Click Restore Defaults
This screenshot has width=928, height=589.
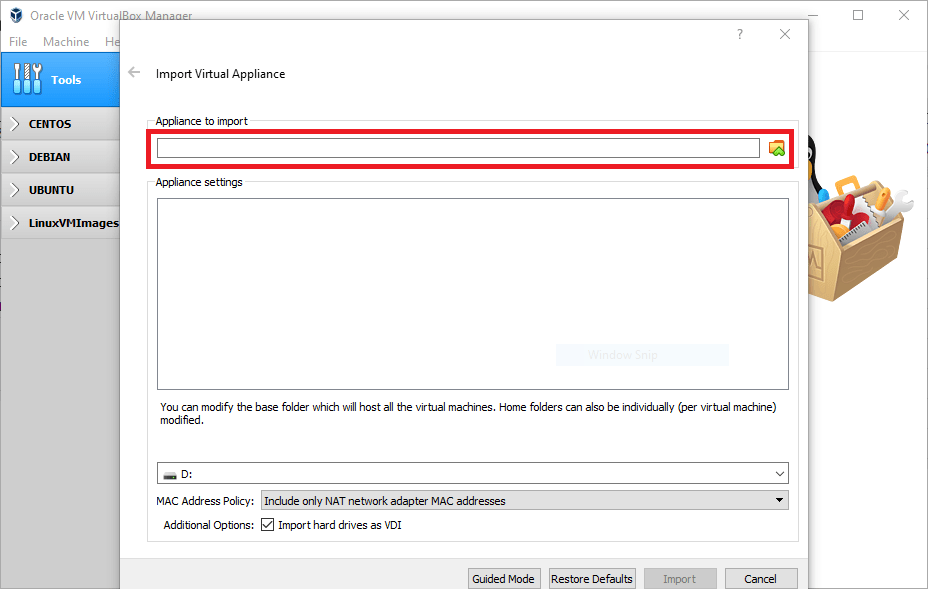click(591, 578)
